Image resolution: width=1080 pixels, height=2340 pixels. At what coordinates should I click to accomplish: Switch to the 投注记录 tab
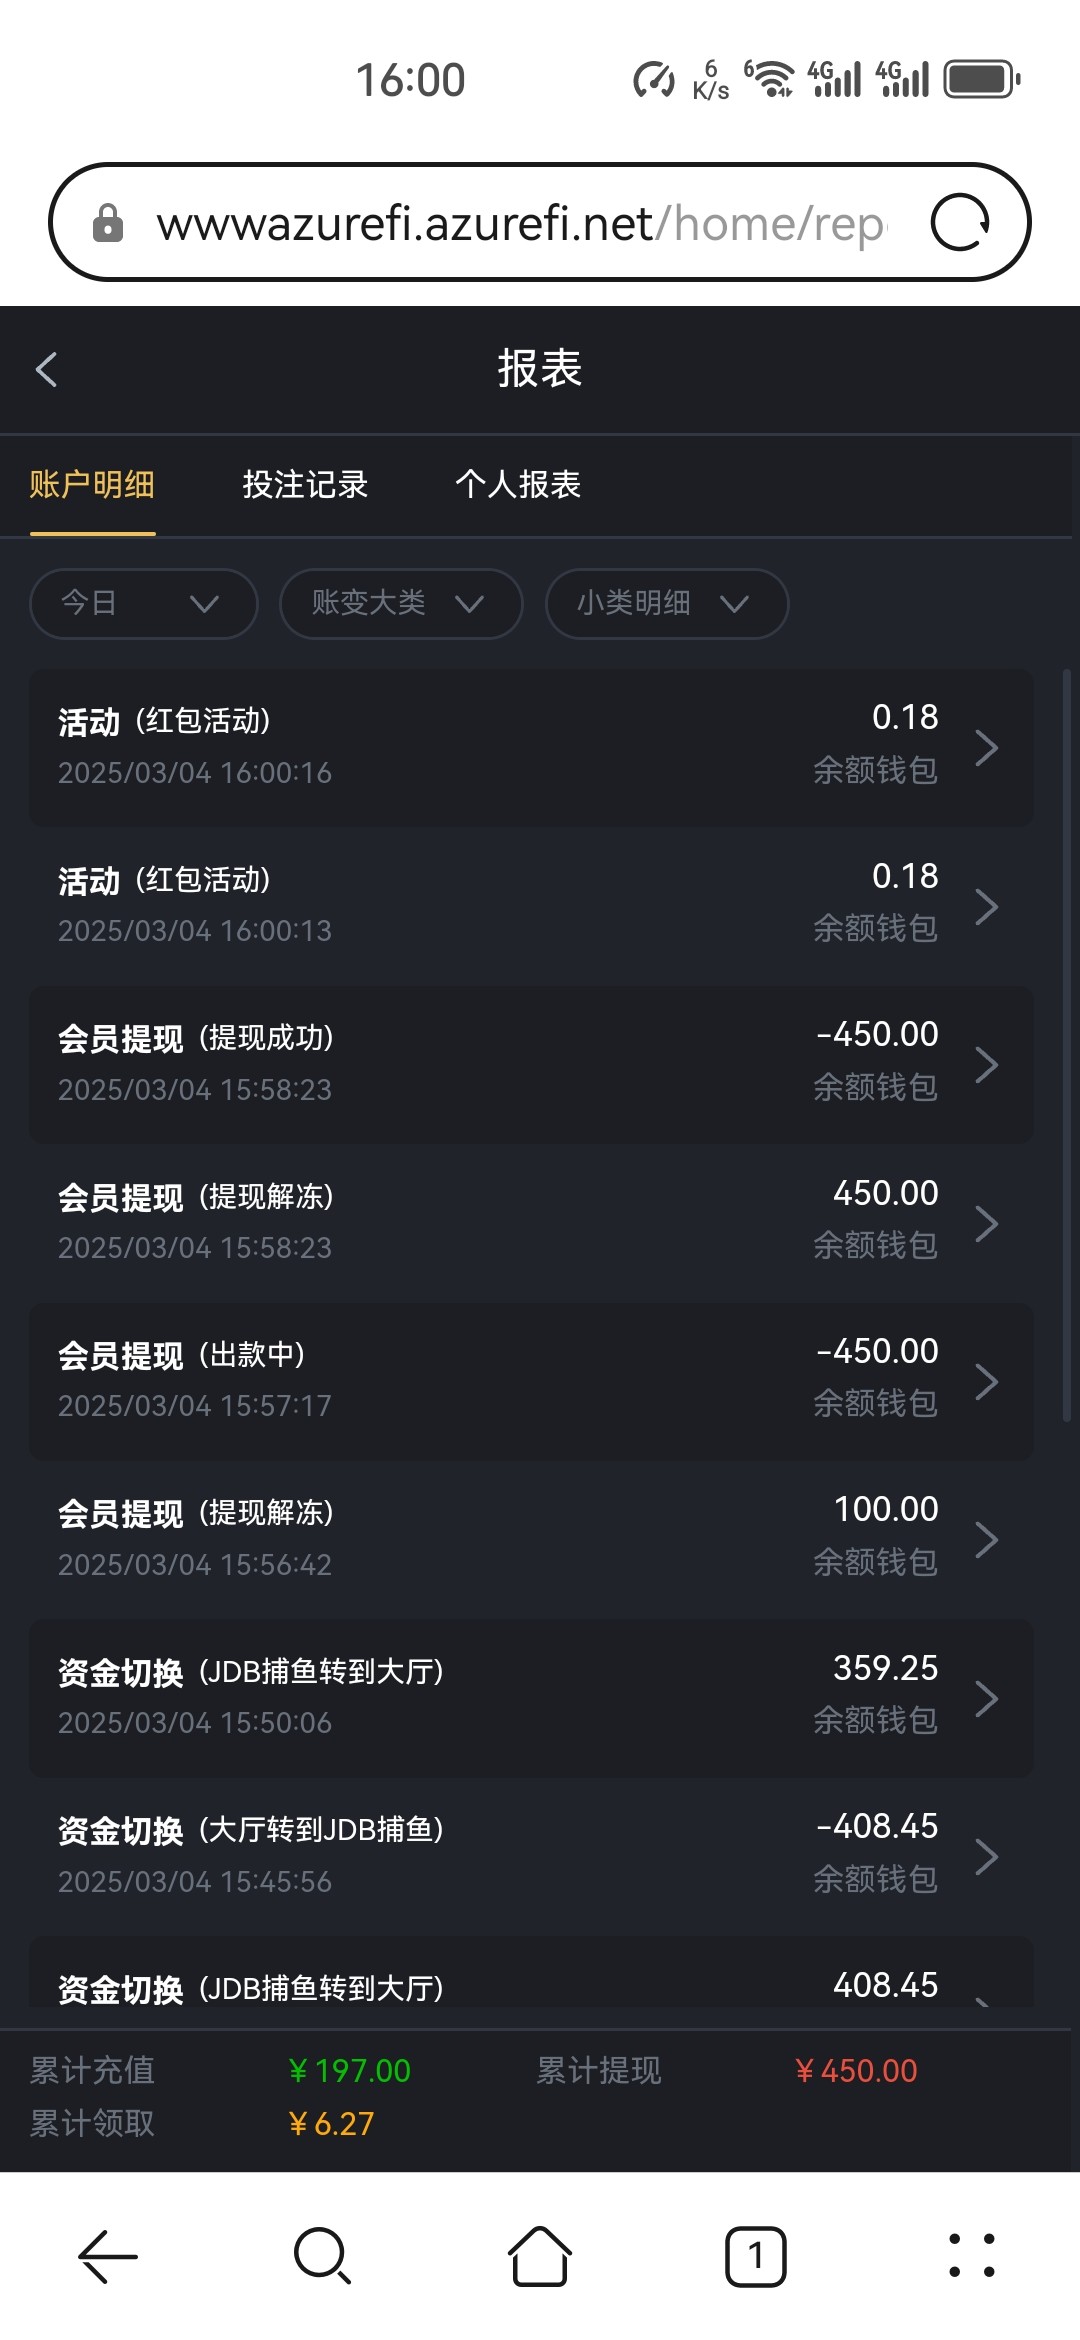point(305,485)
